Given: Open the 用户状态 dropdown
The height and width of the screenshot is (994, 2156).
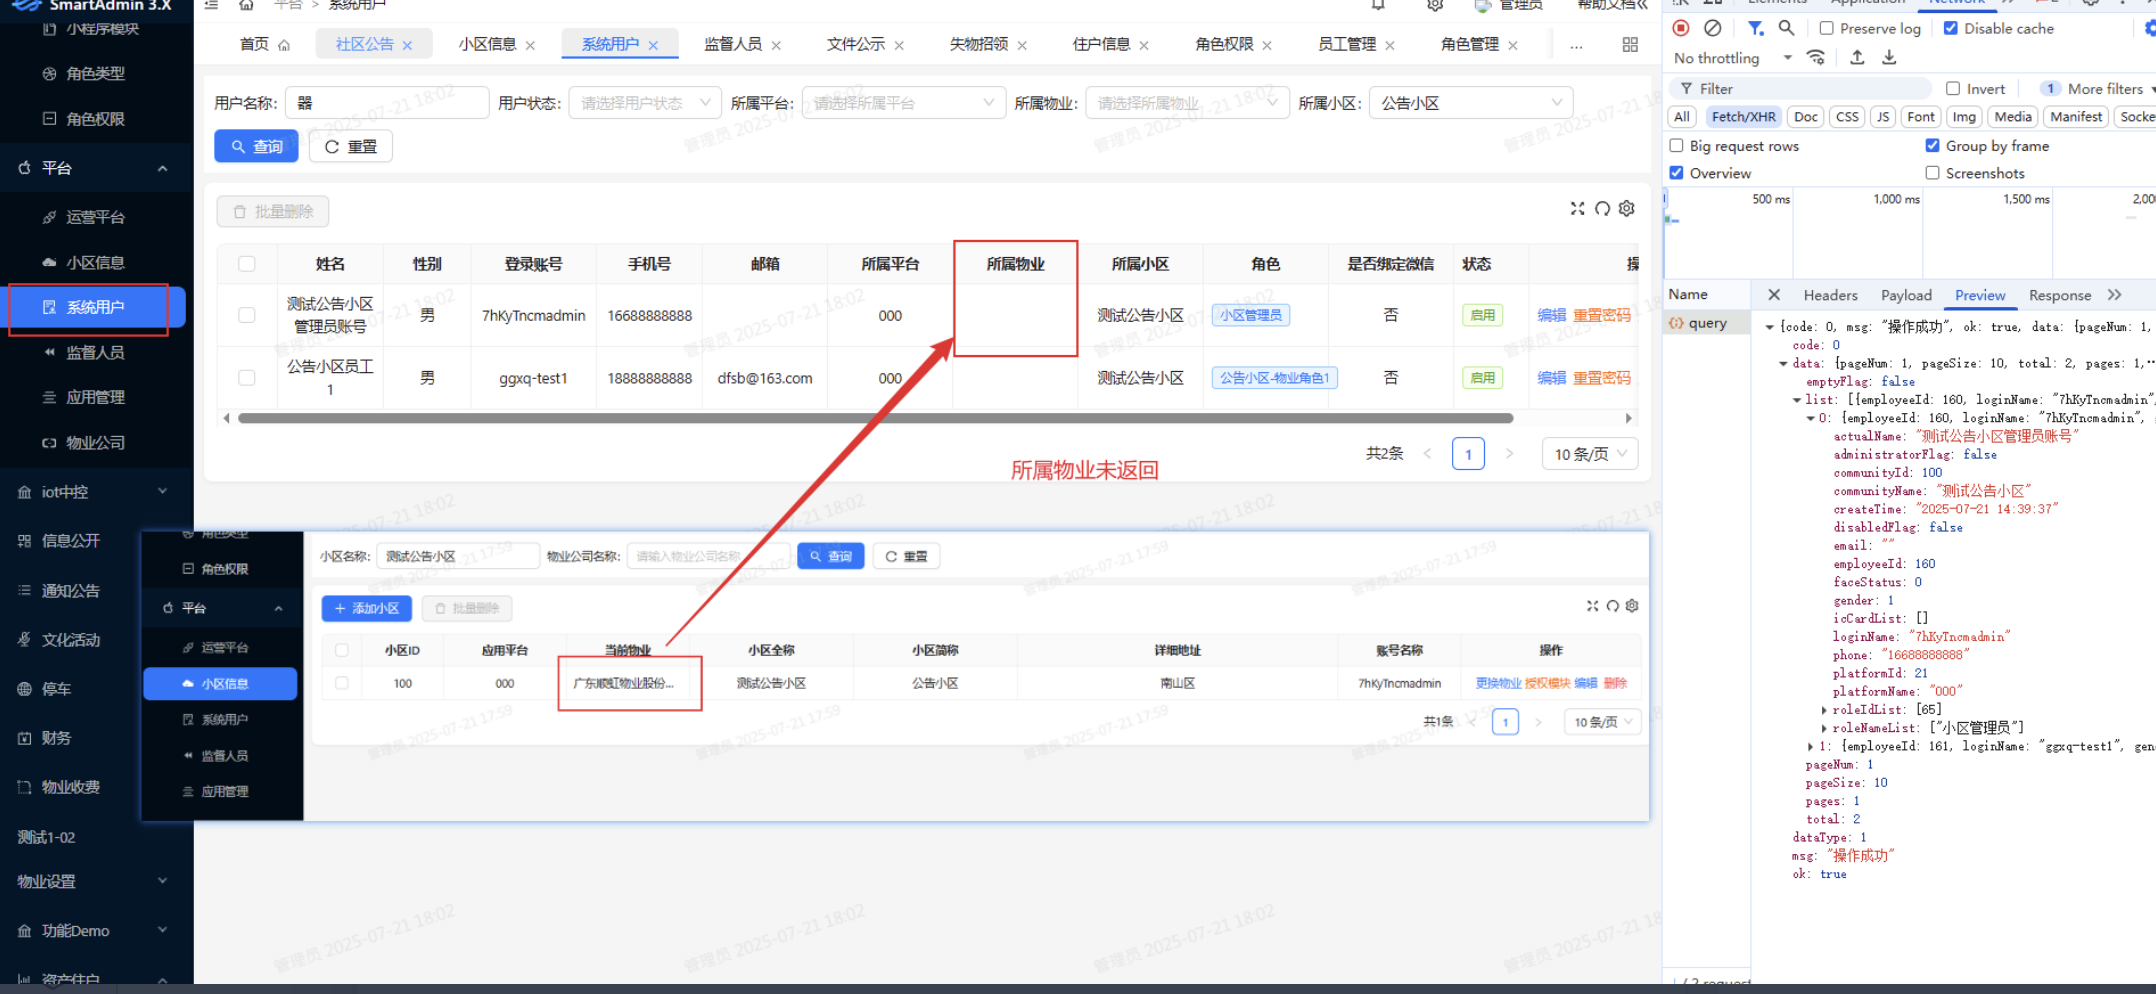Looking at the screenshot, I should [x=644, y=103].
